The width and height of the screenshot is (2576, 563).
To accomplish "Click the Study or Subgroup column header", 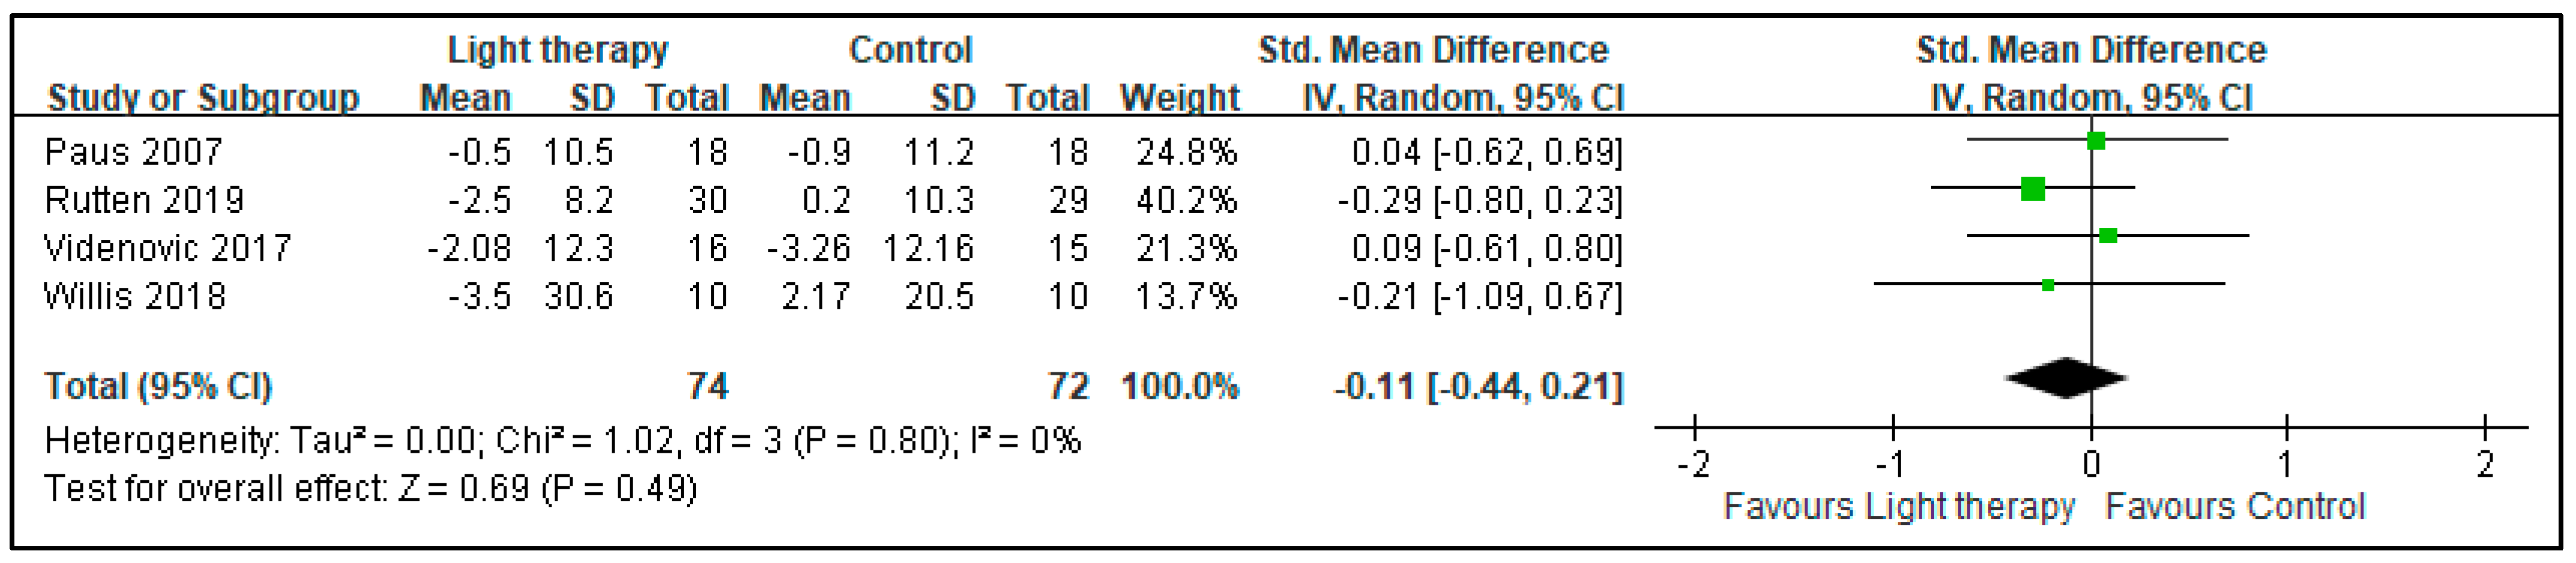I will point(203,98).
